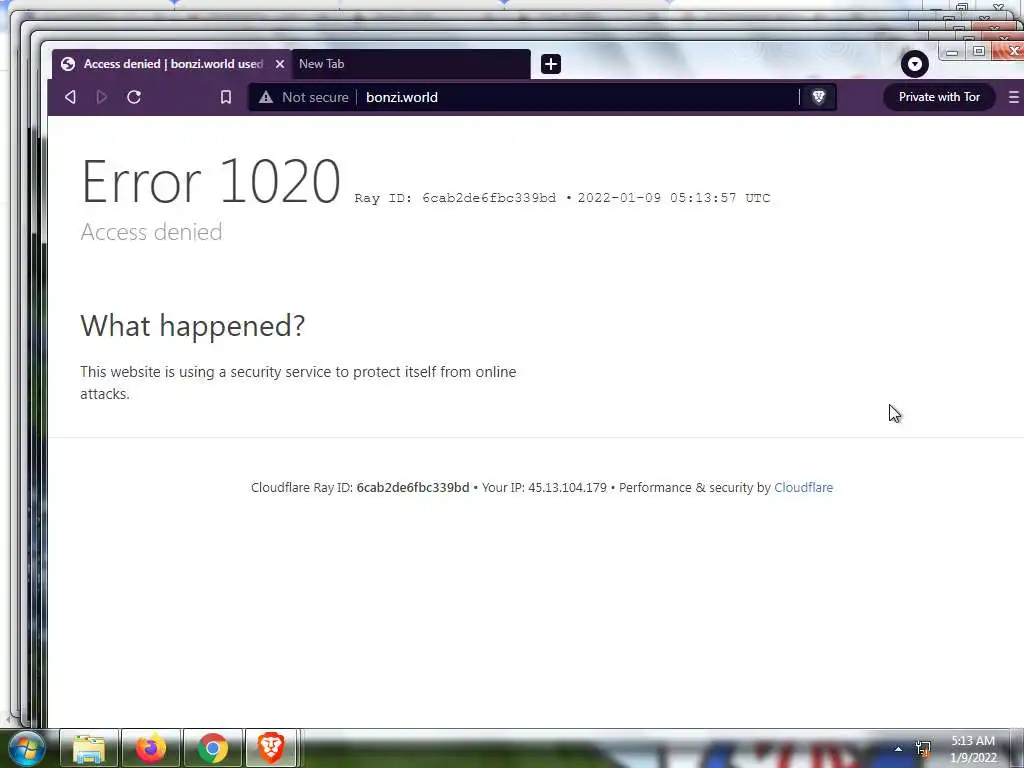The width and height of the screenshot is (1024, 768).
Task: Click the What happened? heading
Action: (x=193, y=325)
